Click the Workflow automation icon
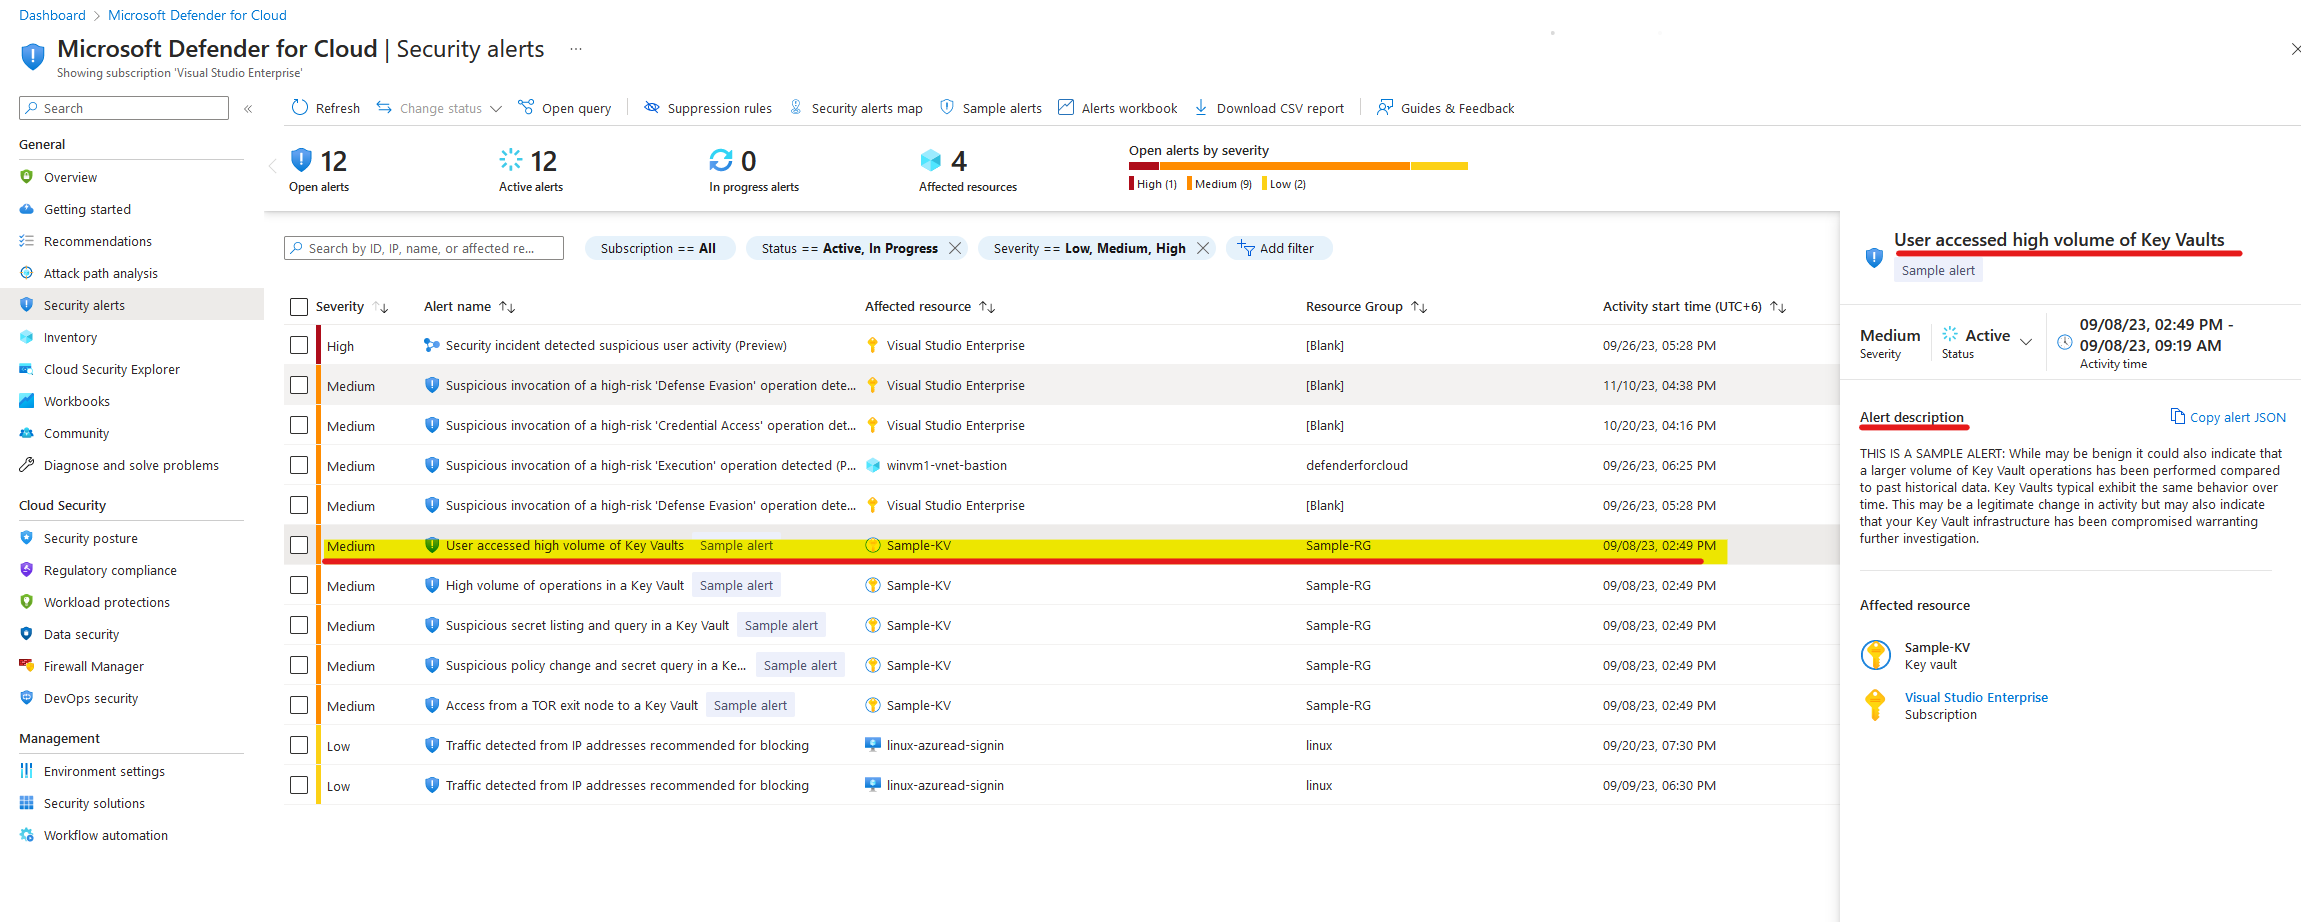 (x=27, y=835)
